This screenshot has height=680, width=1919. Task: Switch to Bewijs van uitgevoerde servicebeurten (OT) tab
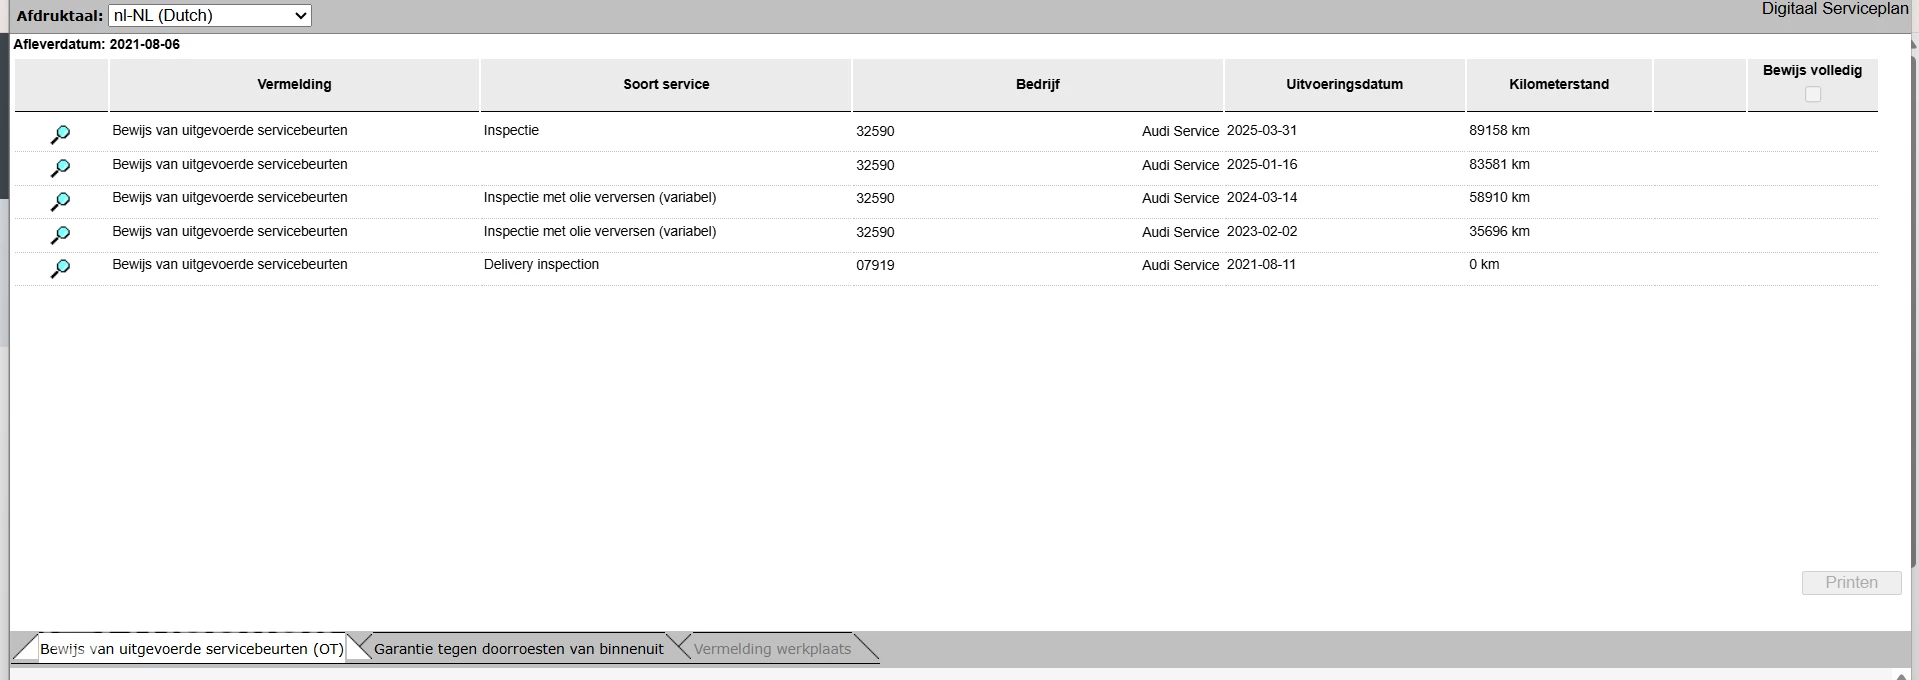(x=191, y=648)
